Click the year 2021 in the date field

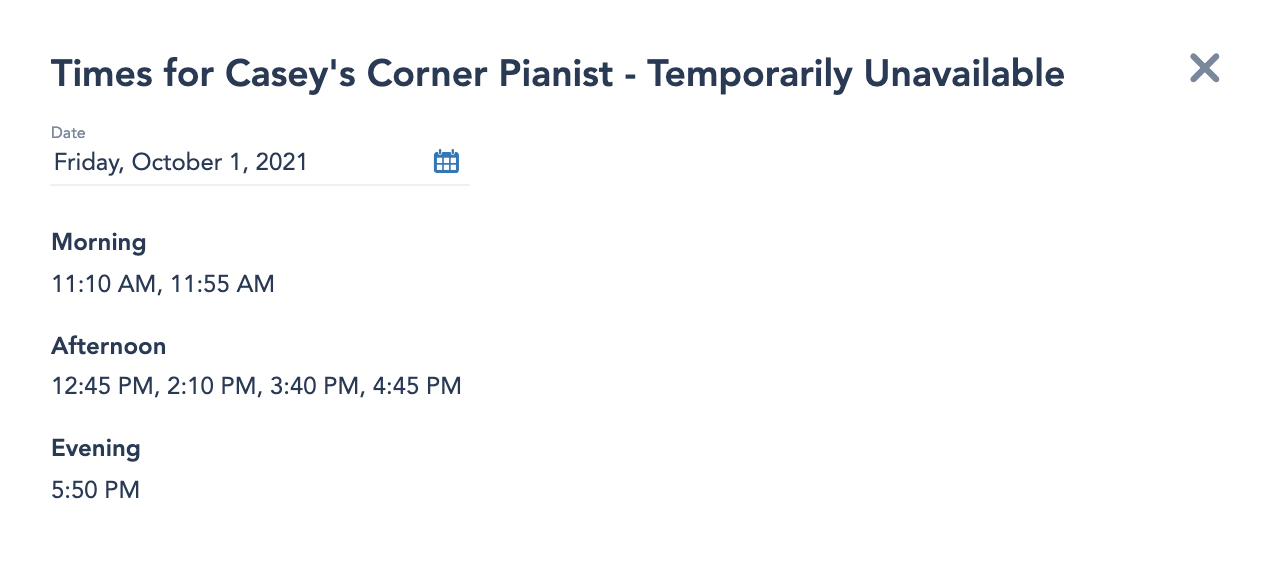282,162
